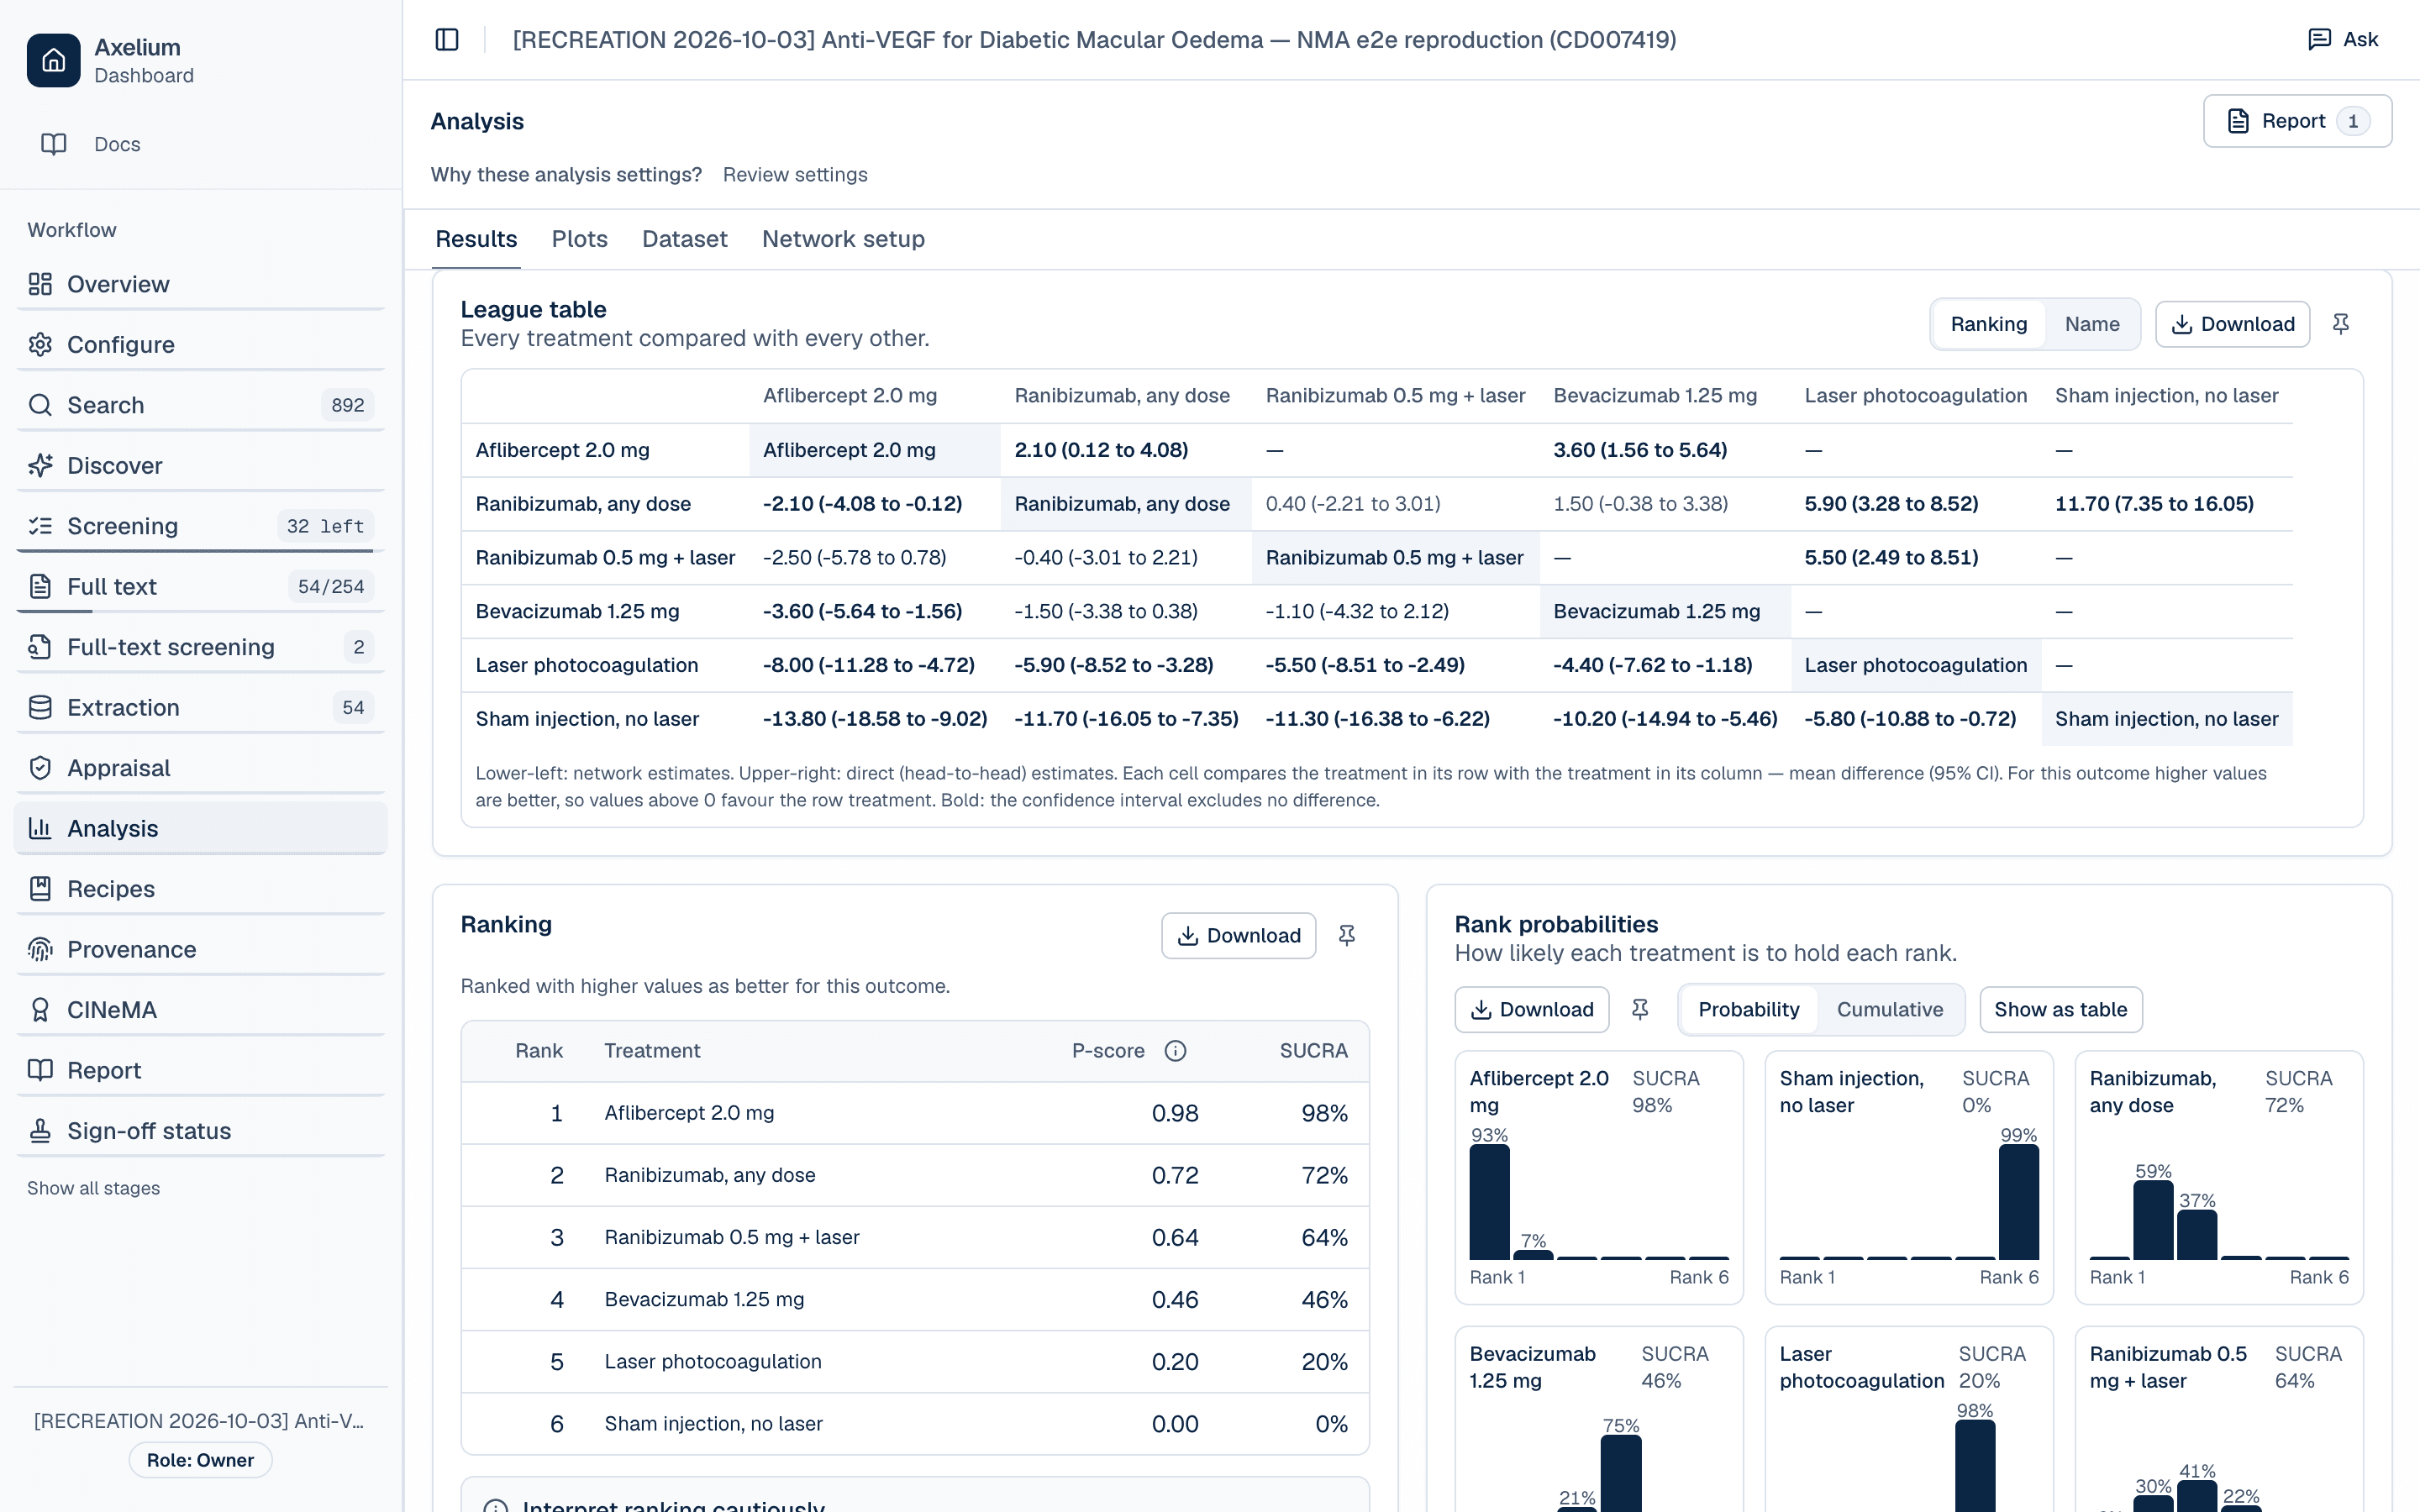Open Docs book icon

(54, 144)
